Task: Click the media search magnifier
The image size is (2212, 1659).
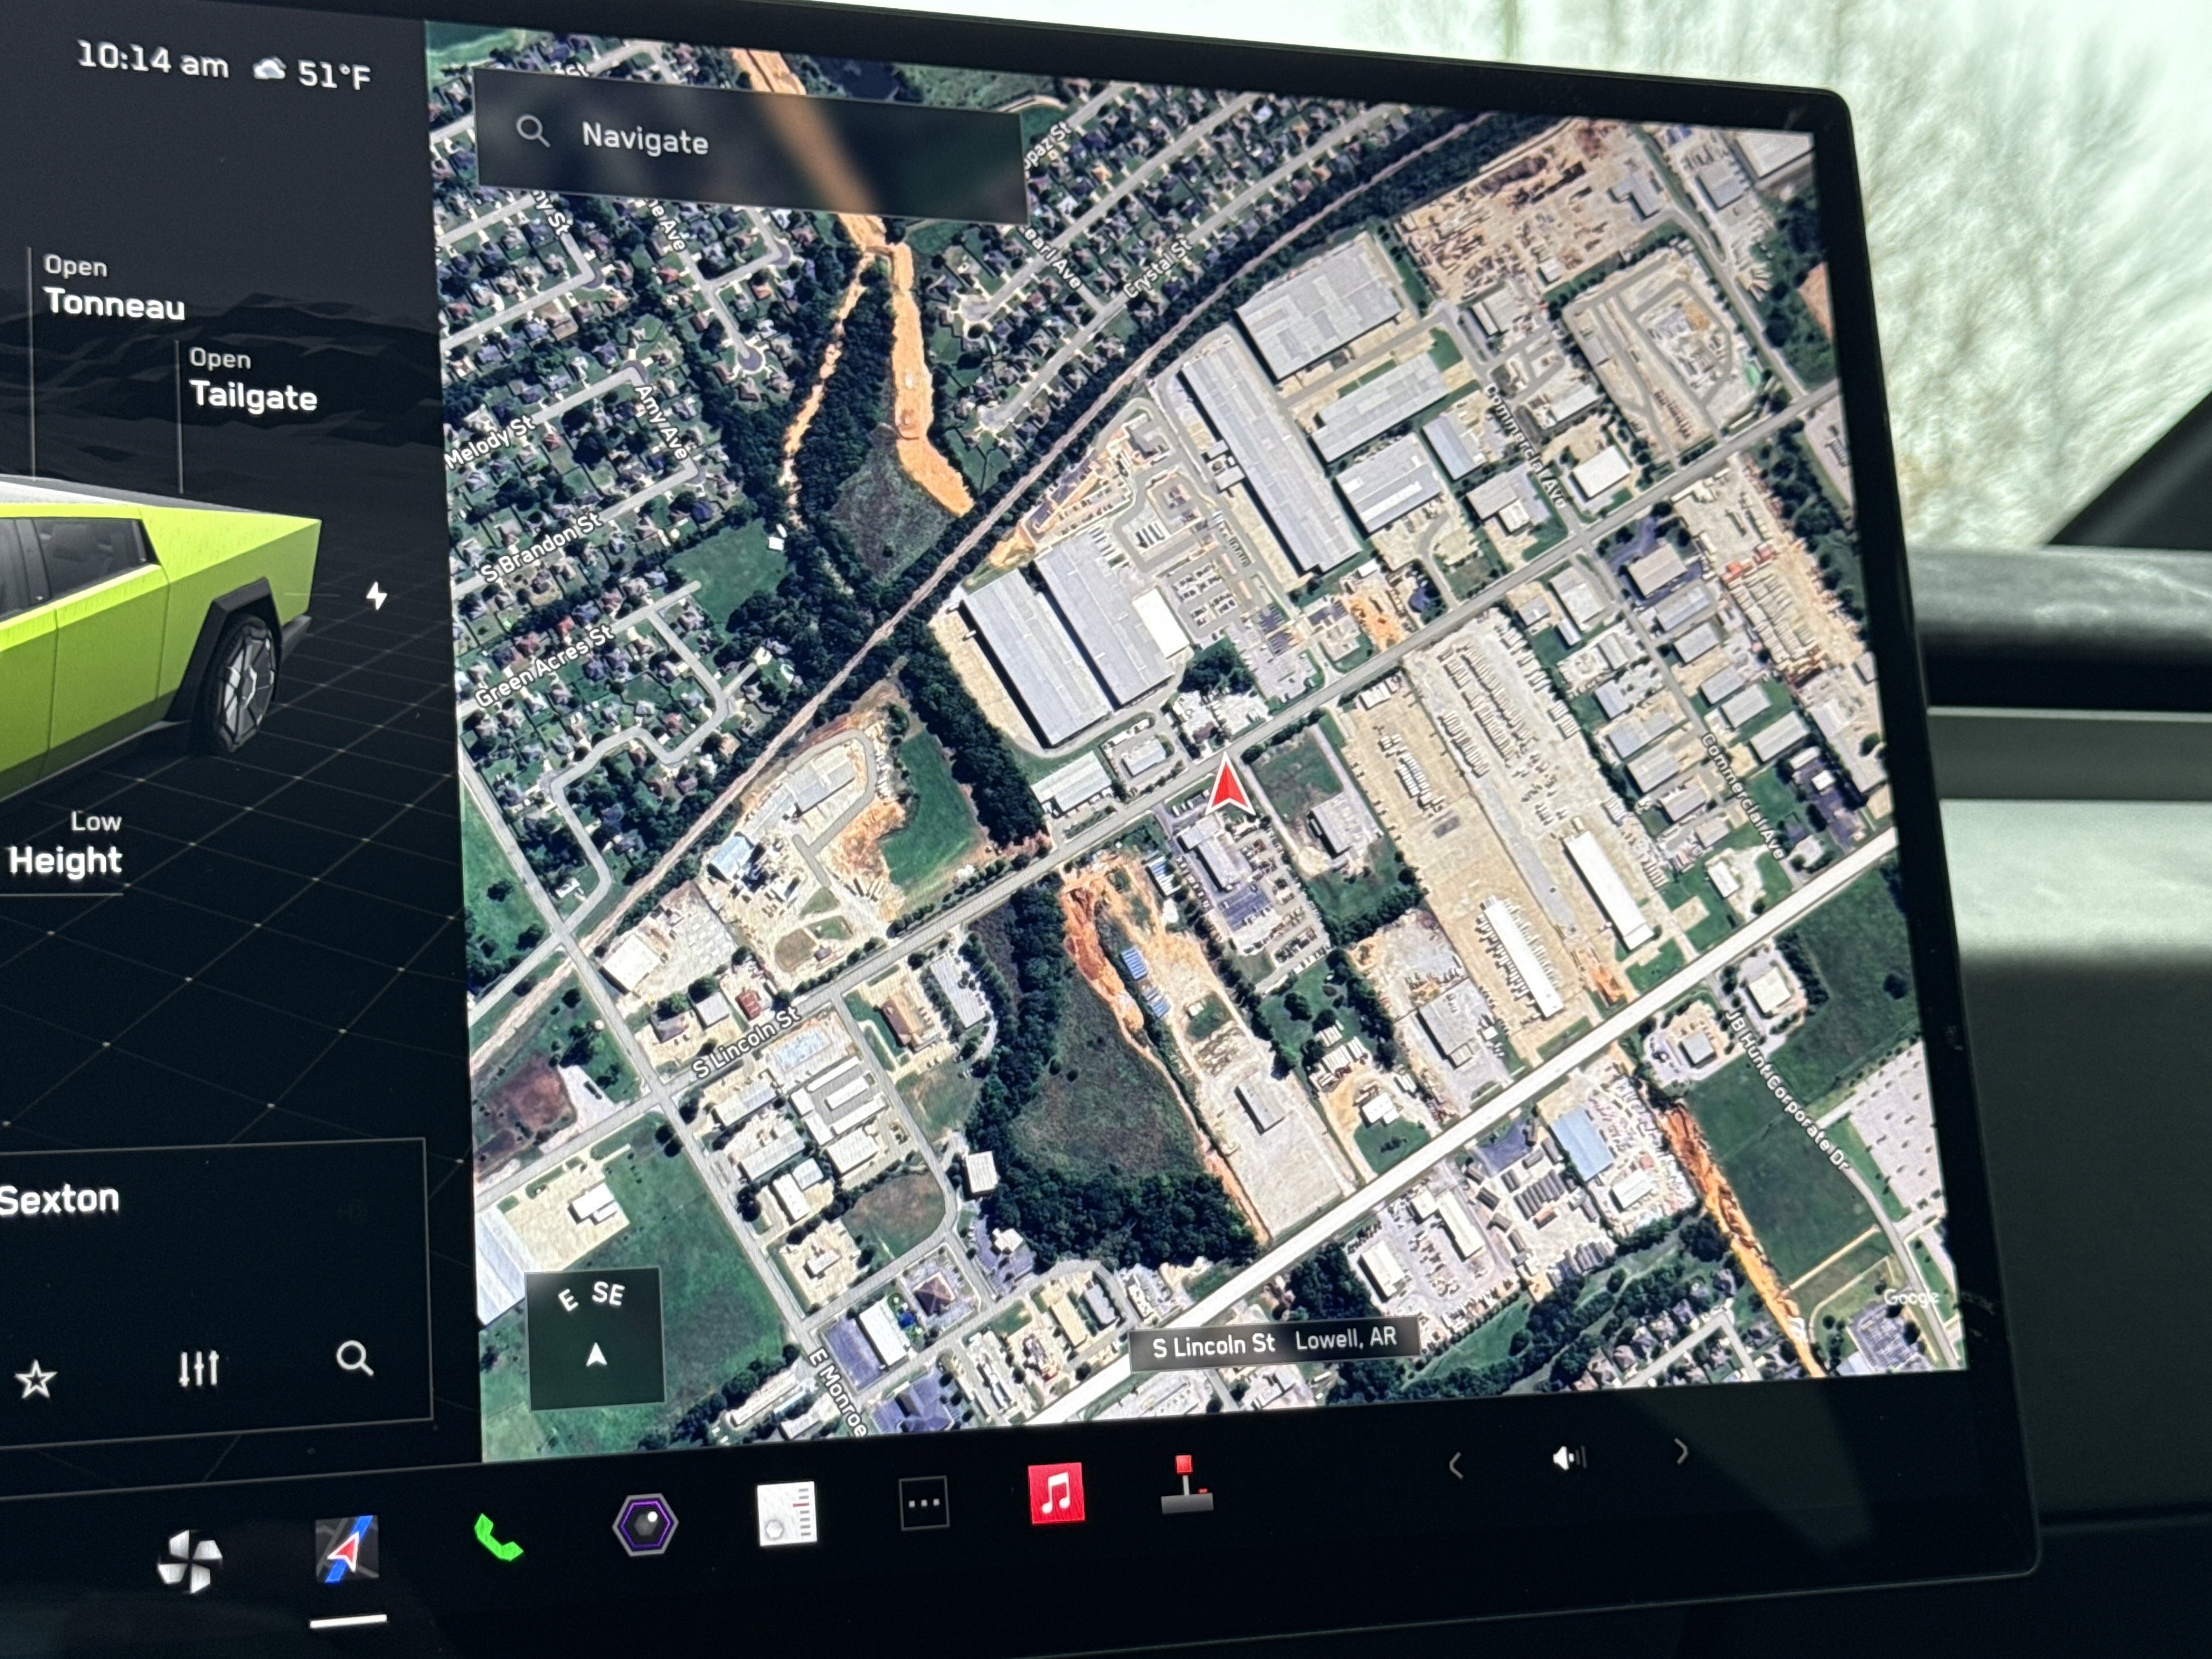Action: pyautogui.click(x=354, y=1358)
